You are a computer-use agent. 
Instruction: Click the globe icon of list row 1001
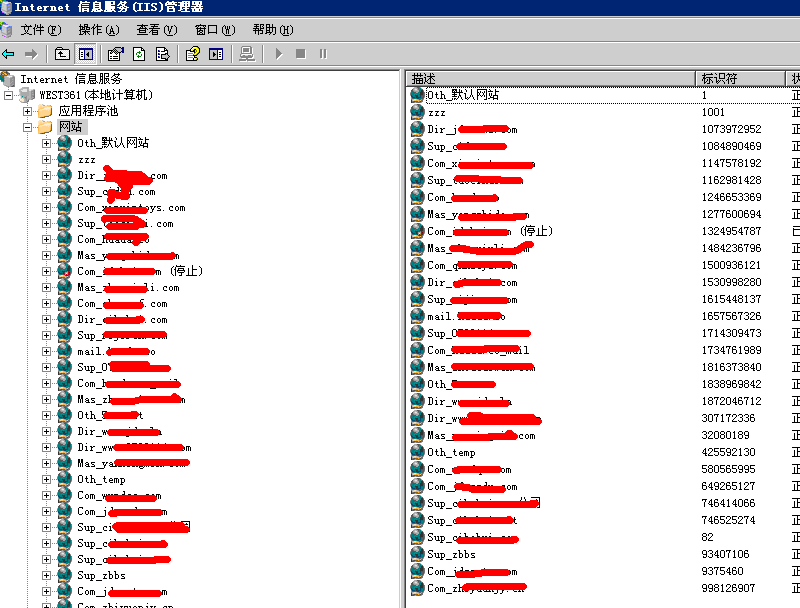coord(417,112)
